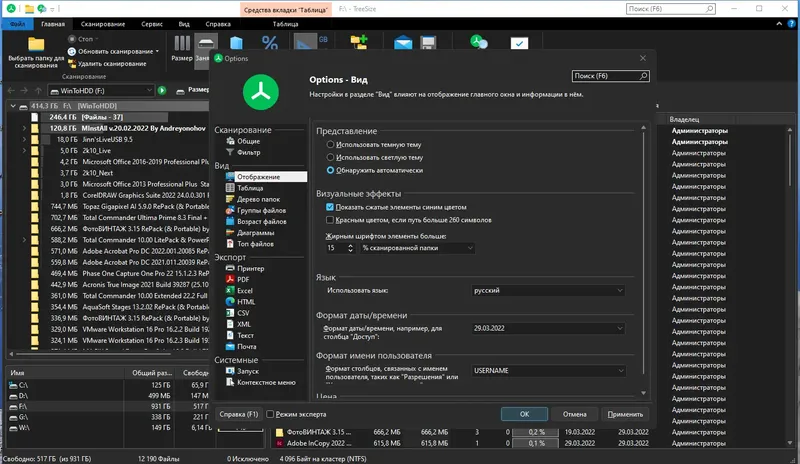Open the Фильтр options page
This screenshot has height=464, width=800.
[248, 152]
